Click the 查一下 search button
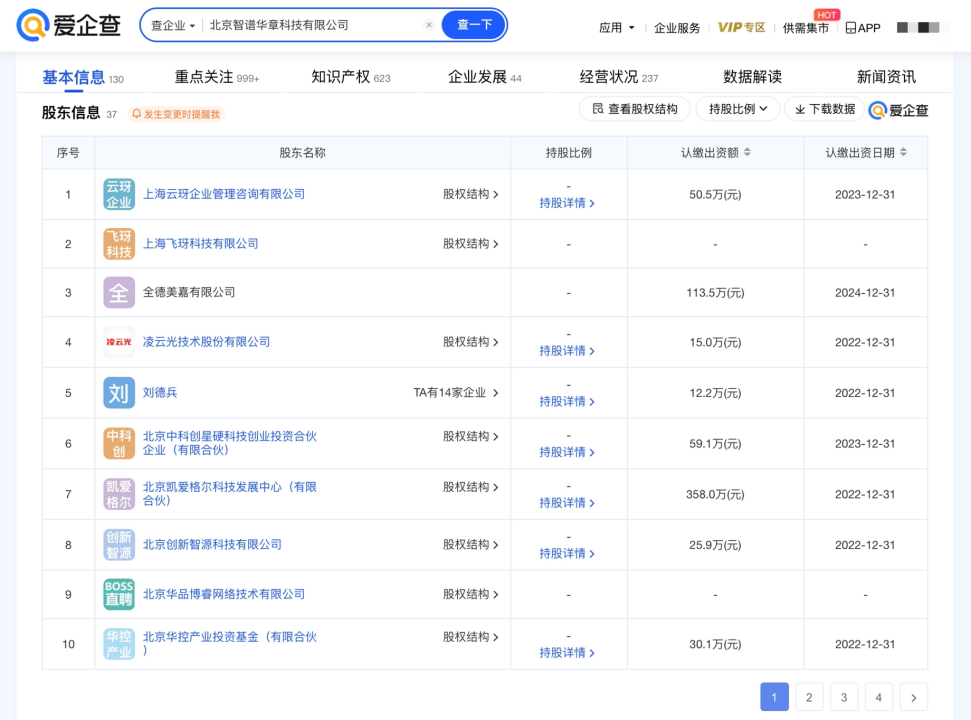The image size is (971, 720). pos(474,25)
